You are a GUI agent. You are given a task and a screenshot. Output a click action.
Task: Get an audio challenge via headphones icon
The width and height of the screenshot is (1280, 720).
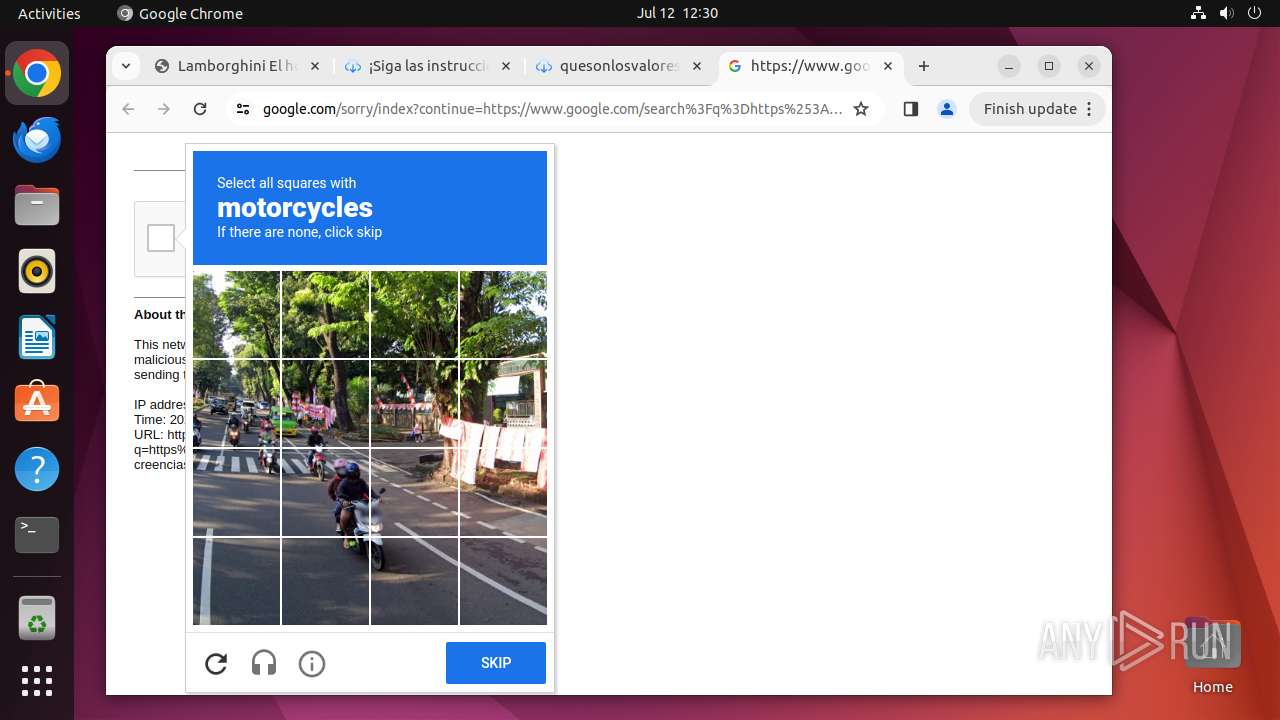(x=264, y=664)
